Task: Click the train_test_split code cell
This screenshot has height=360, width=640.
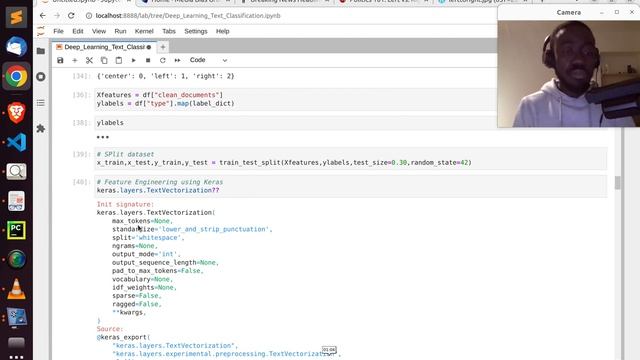Action: pos(351,158)
